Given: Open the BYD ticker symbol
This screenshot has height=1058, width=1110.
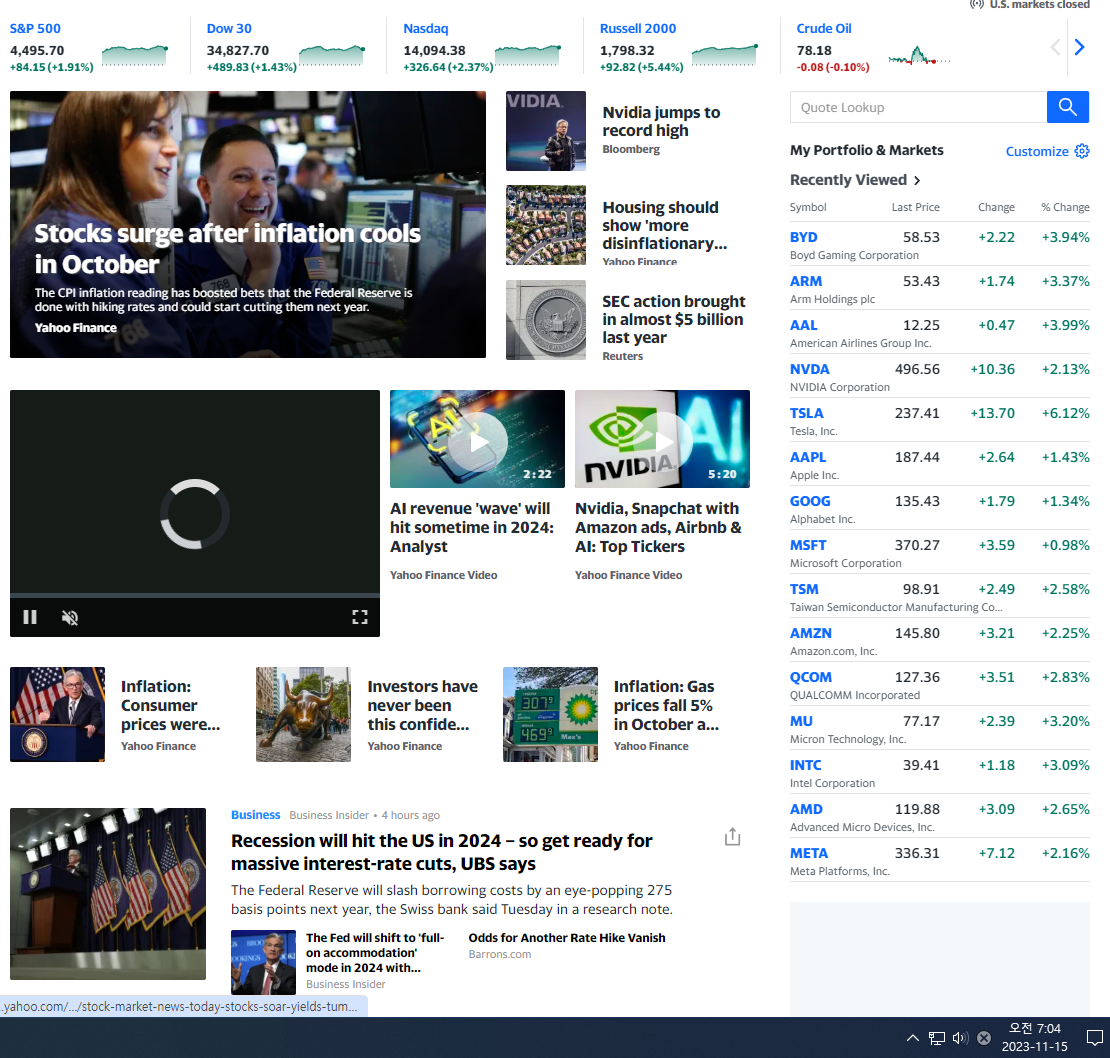Looking at the screenshot, I should pos(803,237).
